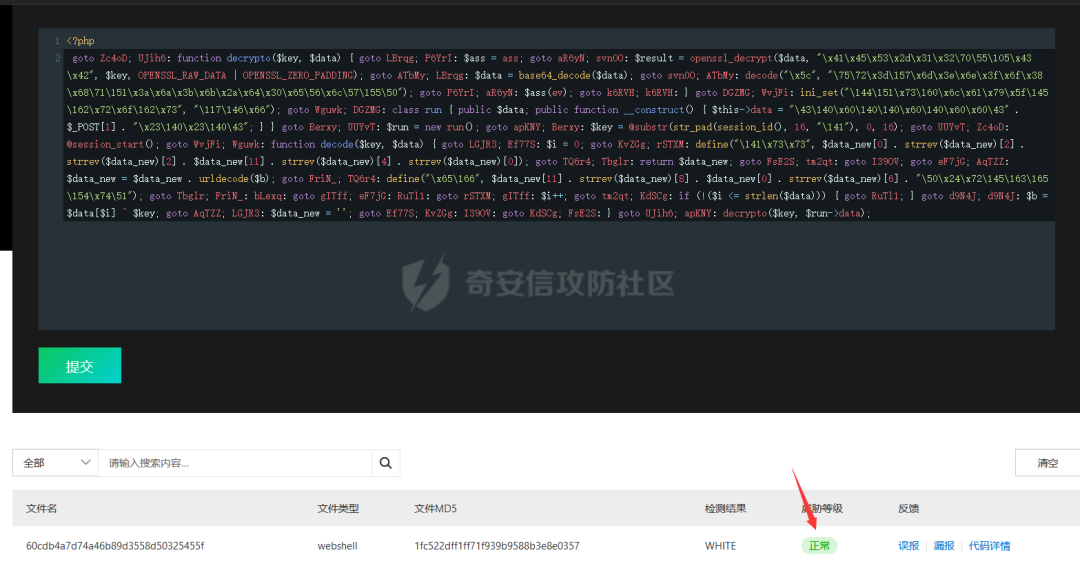Focus the 请输入搜索内容 search field
Screen dimensions: 1080x566
235,463
